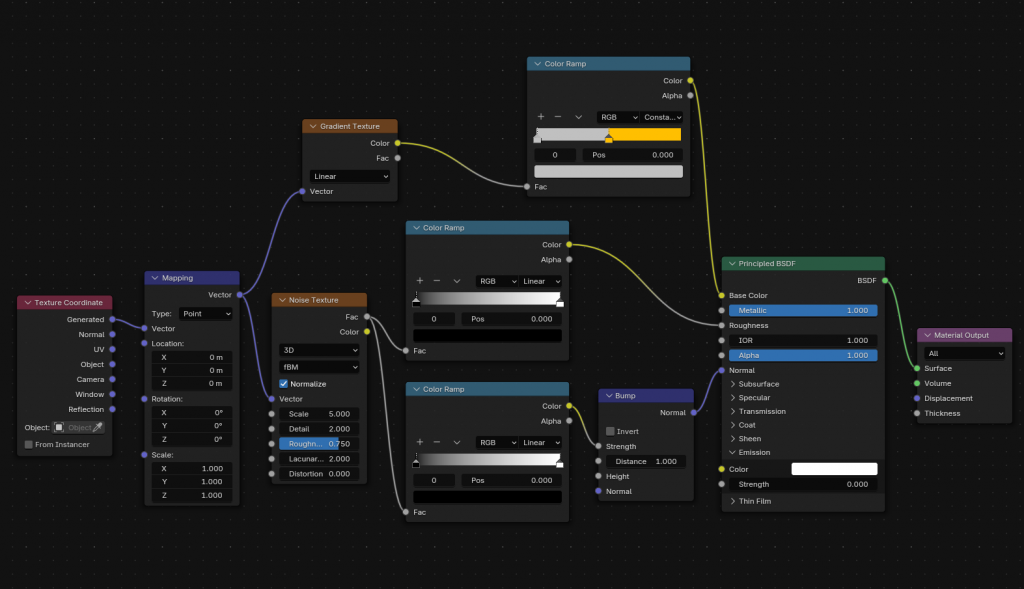Viewport: 1024px width, 589px height.
Task: Toggle the Normalize checkbox in Noise Texture
Action: coord(284,384)
